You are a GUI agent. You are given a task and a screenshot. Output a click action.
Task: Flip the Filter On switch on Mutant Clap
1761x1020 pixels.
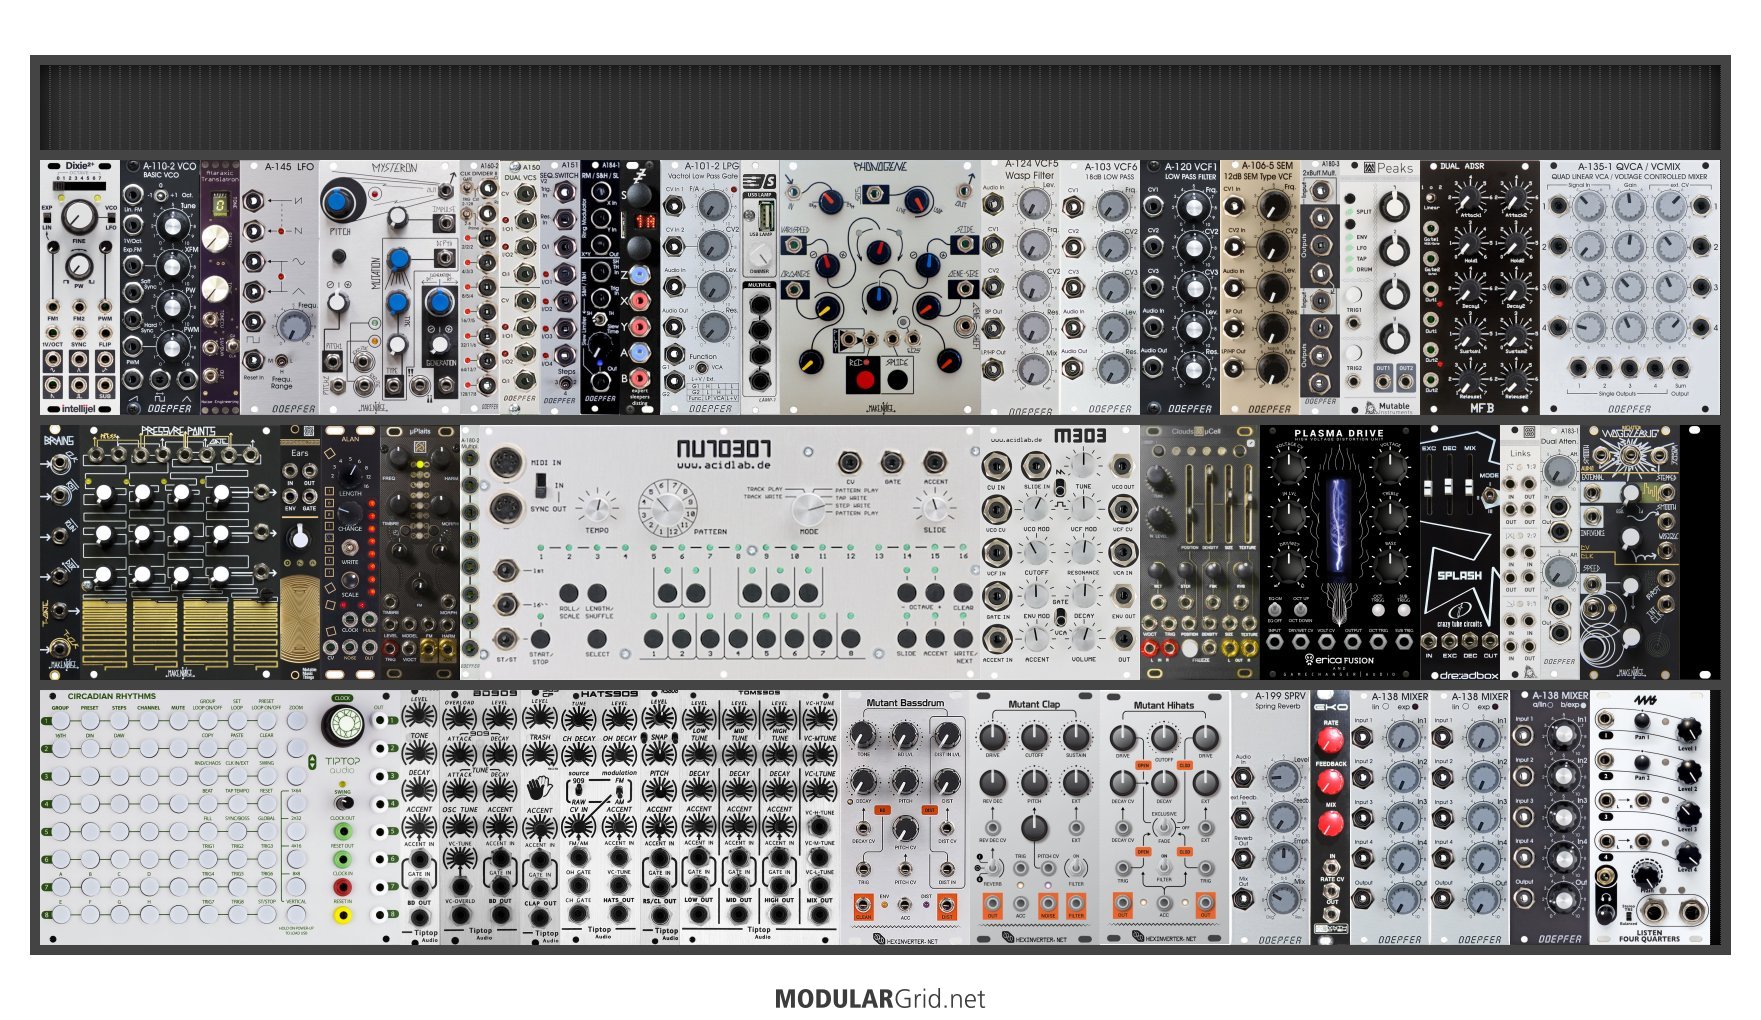point(1076,865)
